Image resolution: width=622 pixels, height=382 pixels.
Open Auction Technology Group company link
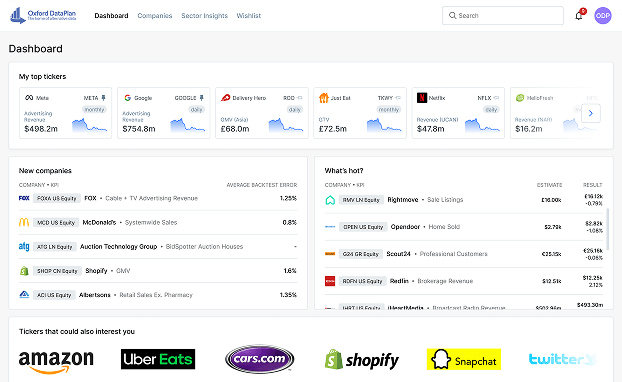119,246
